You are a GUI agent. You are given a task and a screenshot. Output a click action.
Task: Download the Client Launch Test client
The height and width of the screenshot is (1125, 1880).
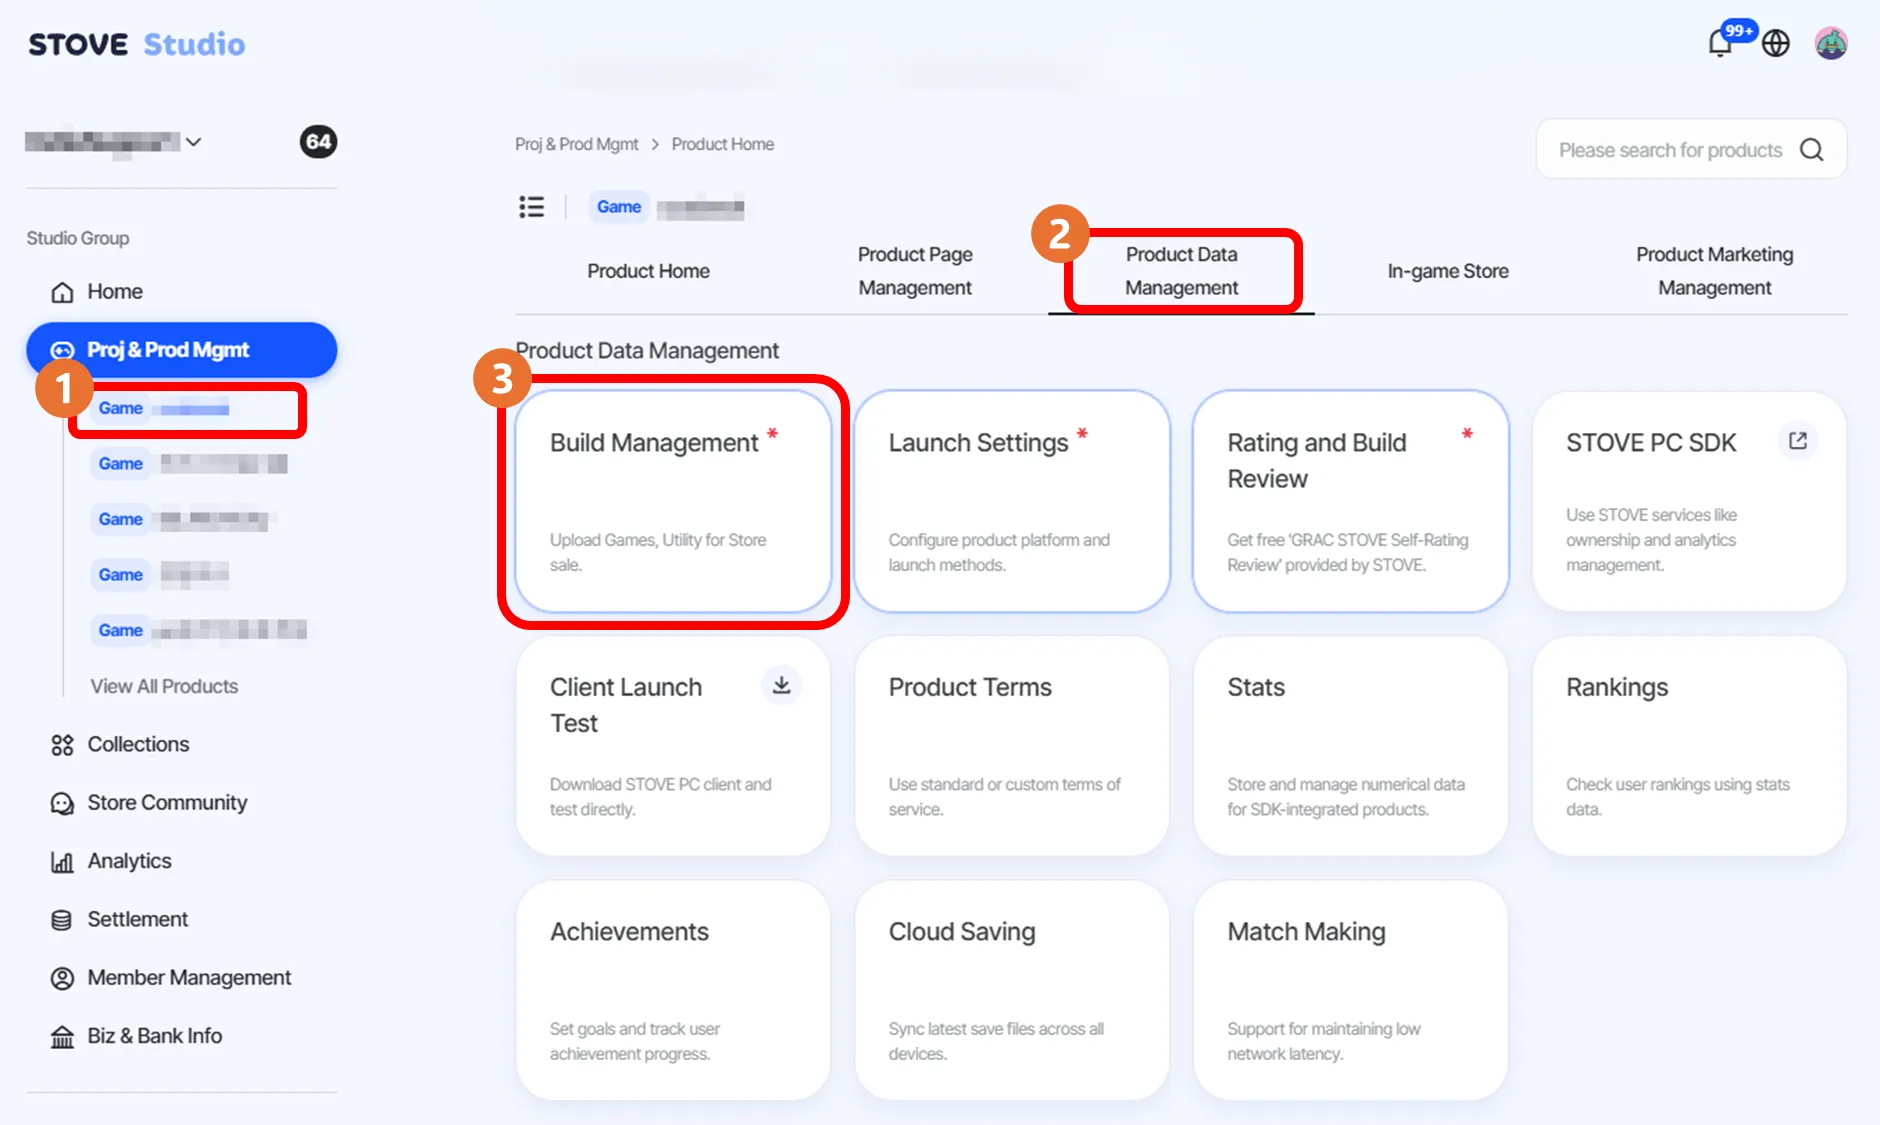(x=781, y=685)
